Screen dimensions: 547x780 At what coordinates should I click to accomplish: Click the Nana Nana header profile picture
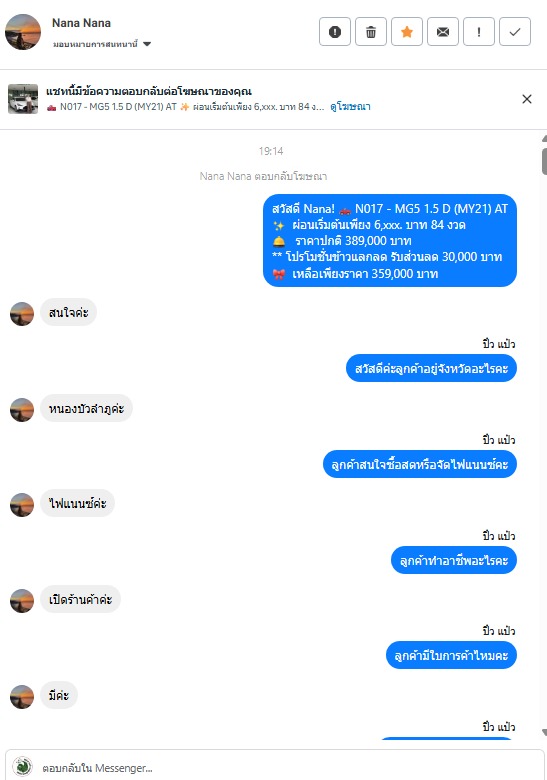tap(23, 32)
